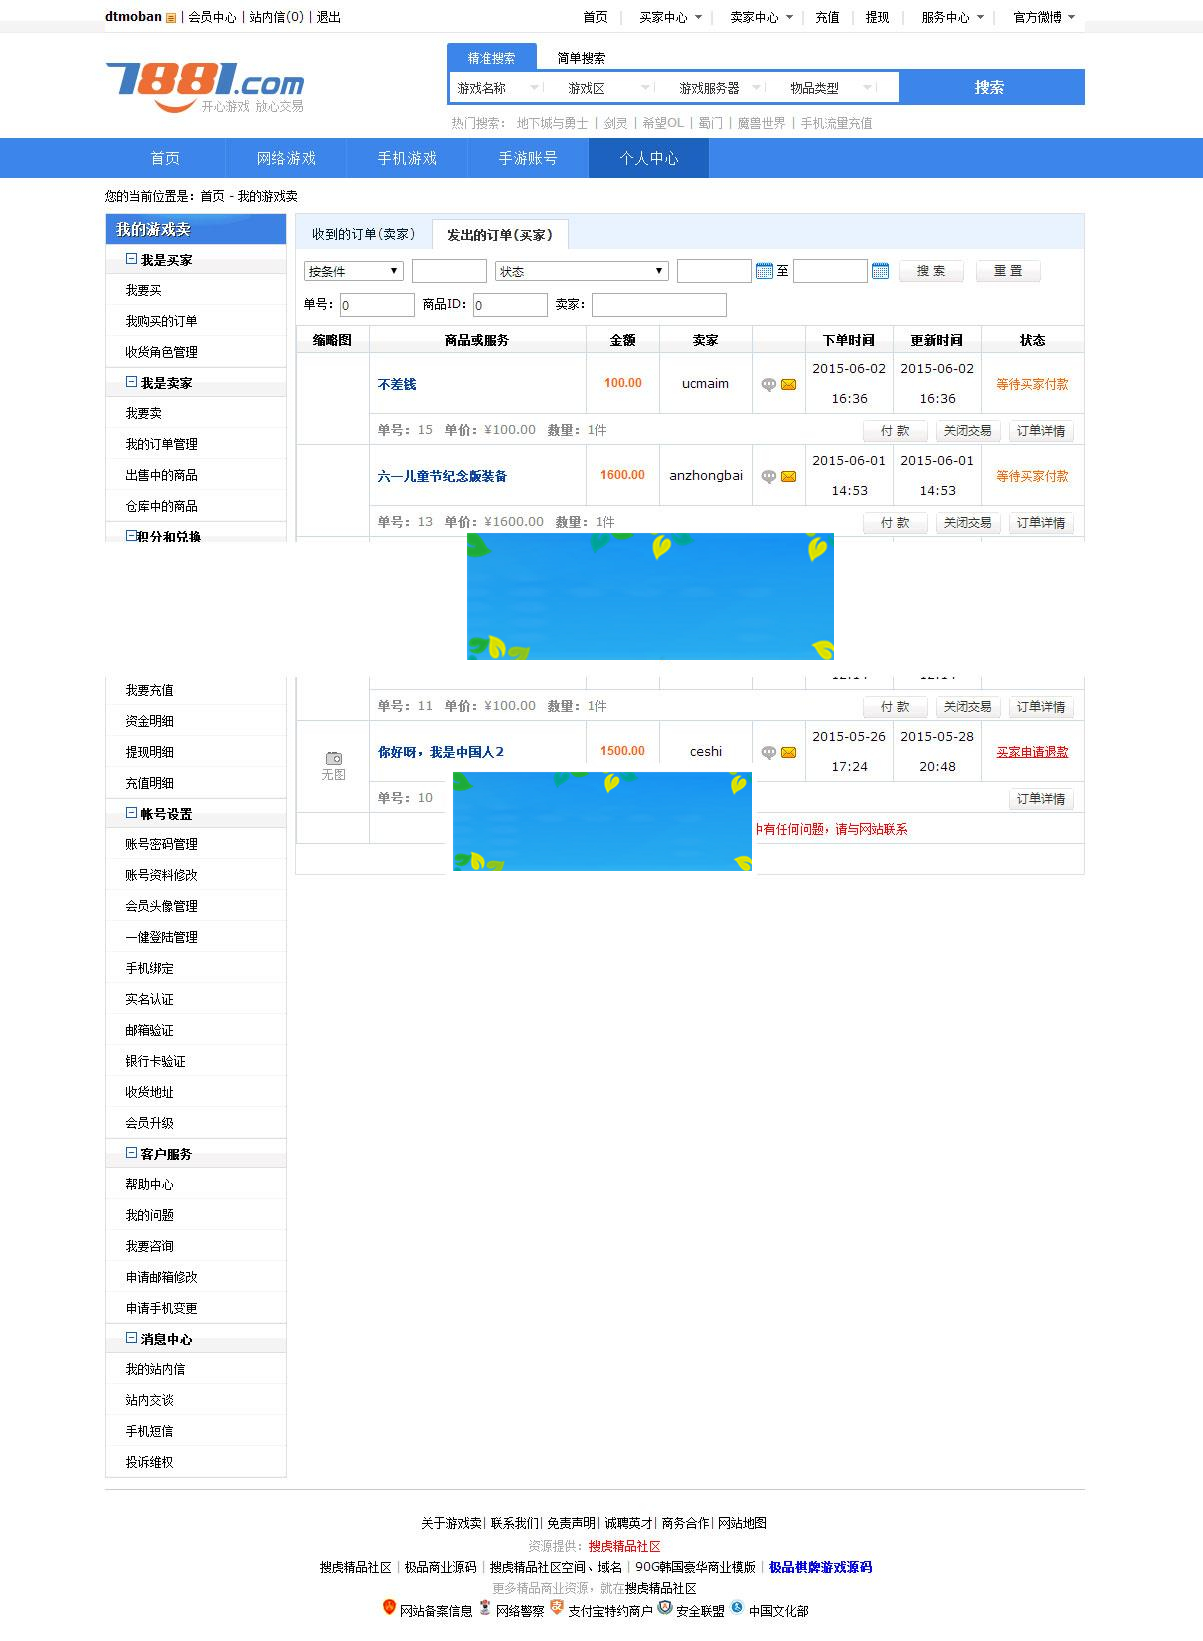Open the 买家申请退款 status link
Viewport: 1203px width, 1641px height.
pyautogui.click(x=1032, y=752)
